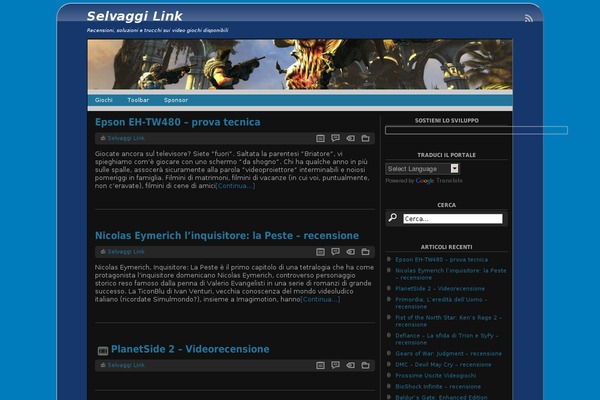Click folder icon in Nicolas Eymerich post
The image size is (600, 400).
coord(365,252)
